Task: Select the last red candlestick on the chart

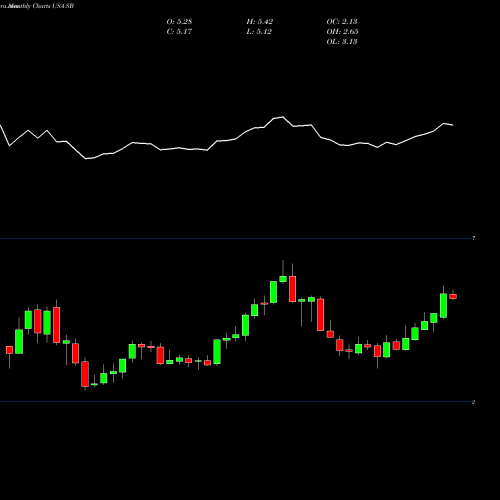Action: 453,296
